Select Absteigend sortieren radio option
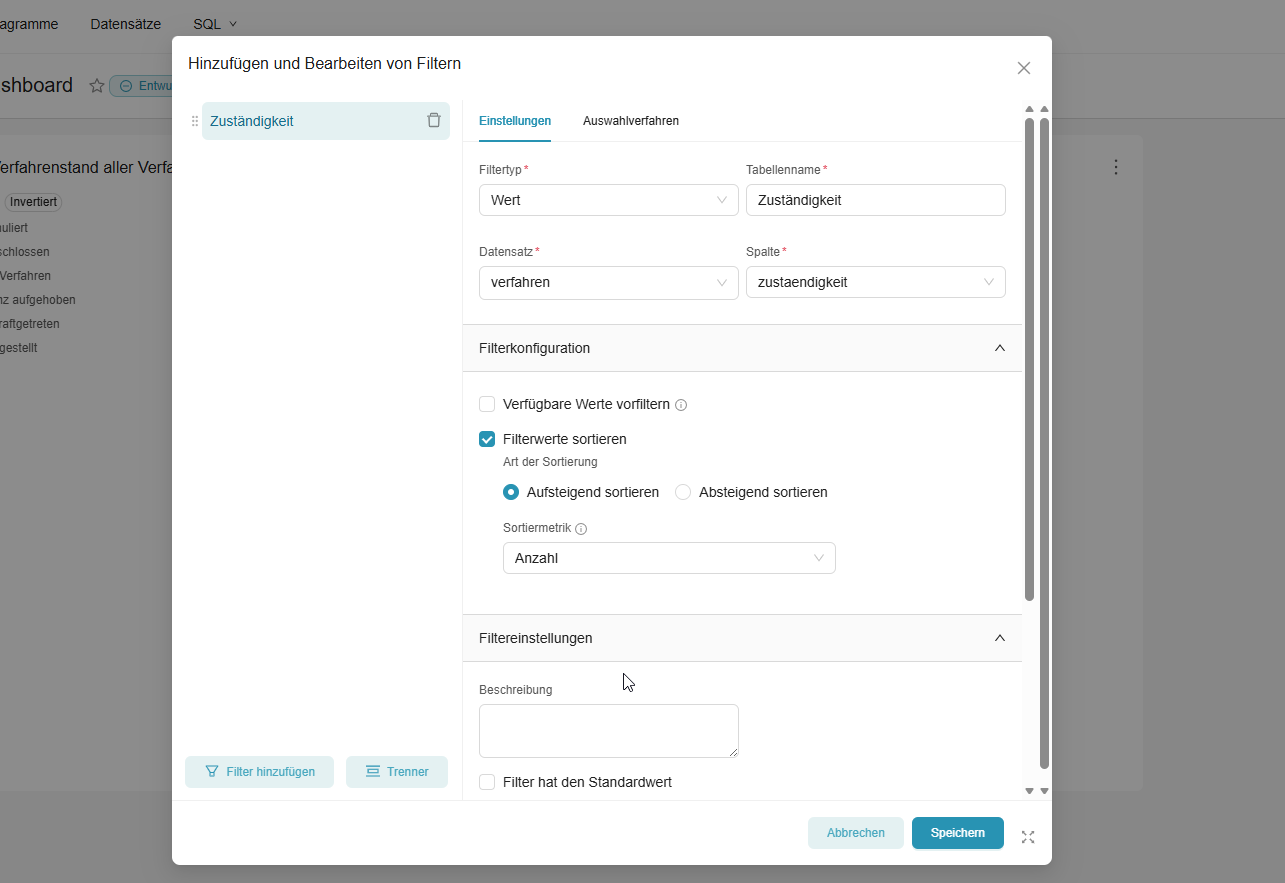The image size is (1285, 883). coord(683,492)
